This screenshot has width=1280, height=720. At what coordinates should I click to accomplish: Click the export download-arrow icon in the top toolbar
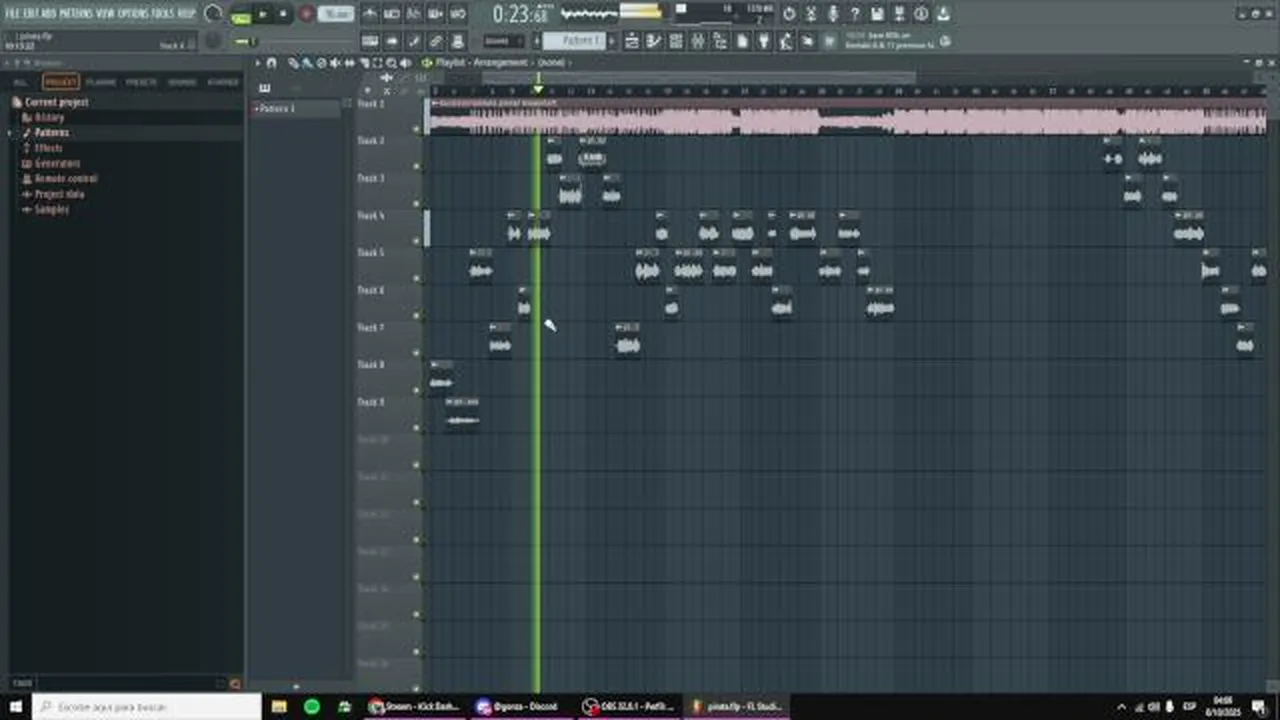943,14
